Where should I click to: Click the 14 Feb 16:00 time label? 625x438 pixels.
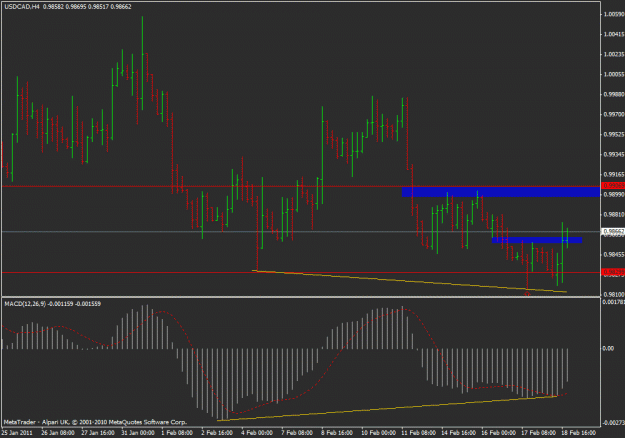pos(458,432)
